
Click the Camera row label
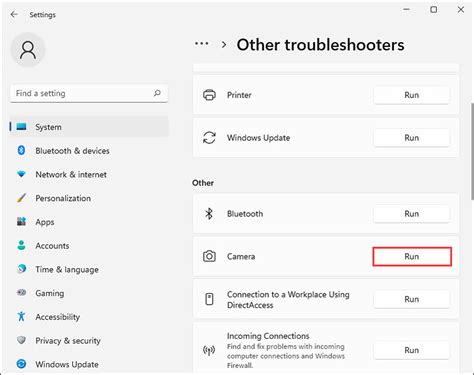point(241,256)
